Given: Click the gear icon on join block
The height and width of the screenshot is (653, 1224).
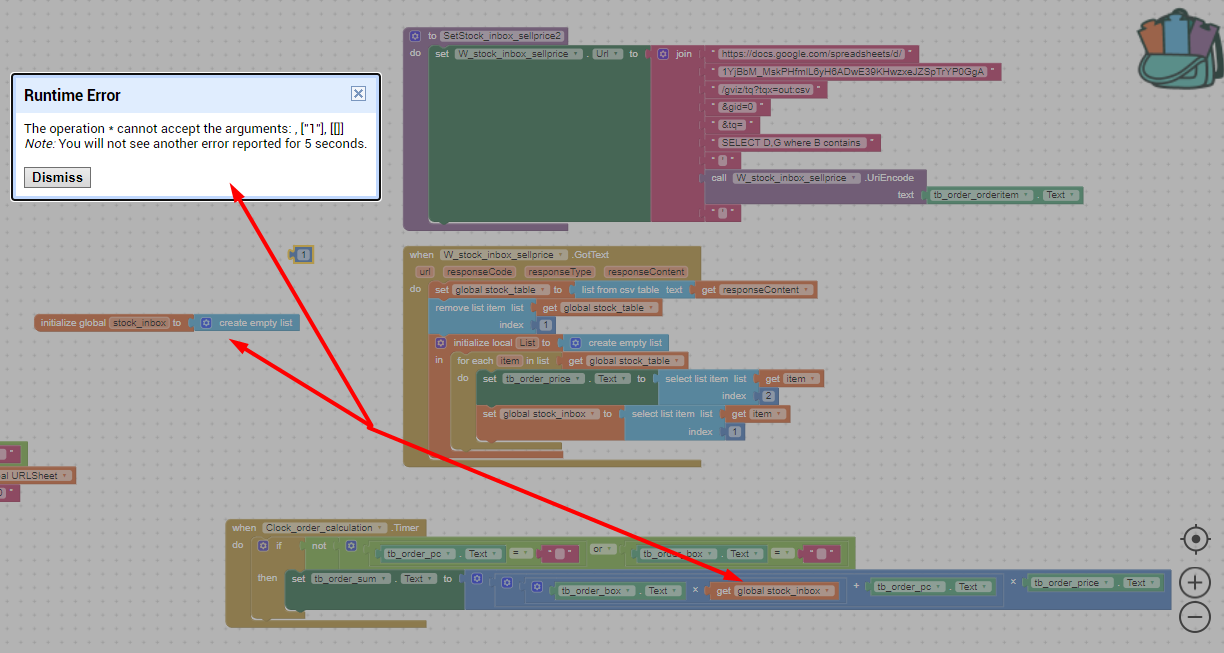Looking at the screenshot, I should [x=663, y=54].
